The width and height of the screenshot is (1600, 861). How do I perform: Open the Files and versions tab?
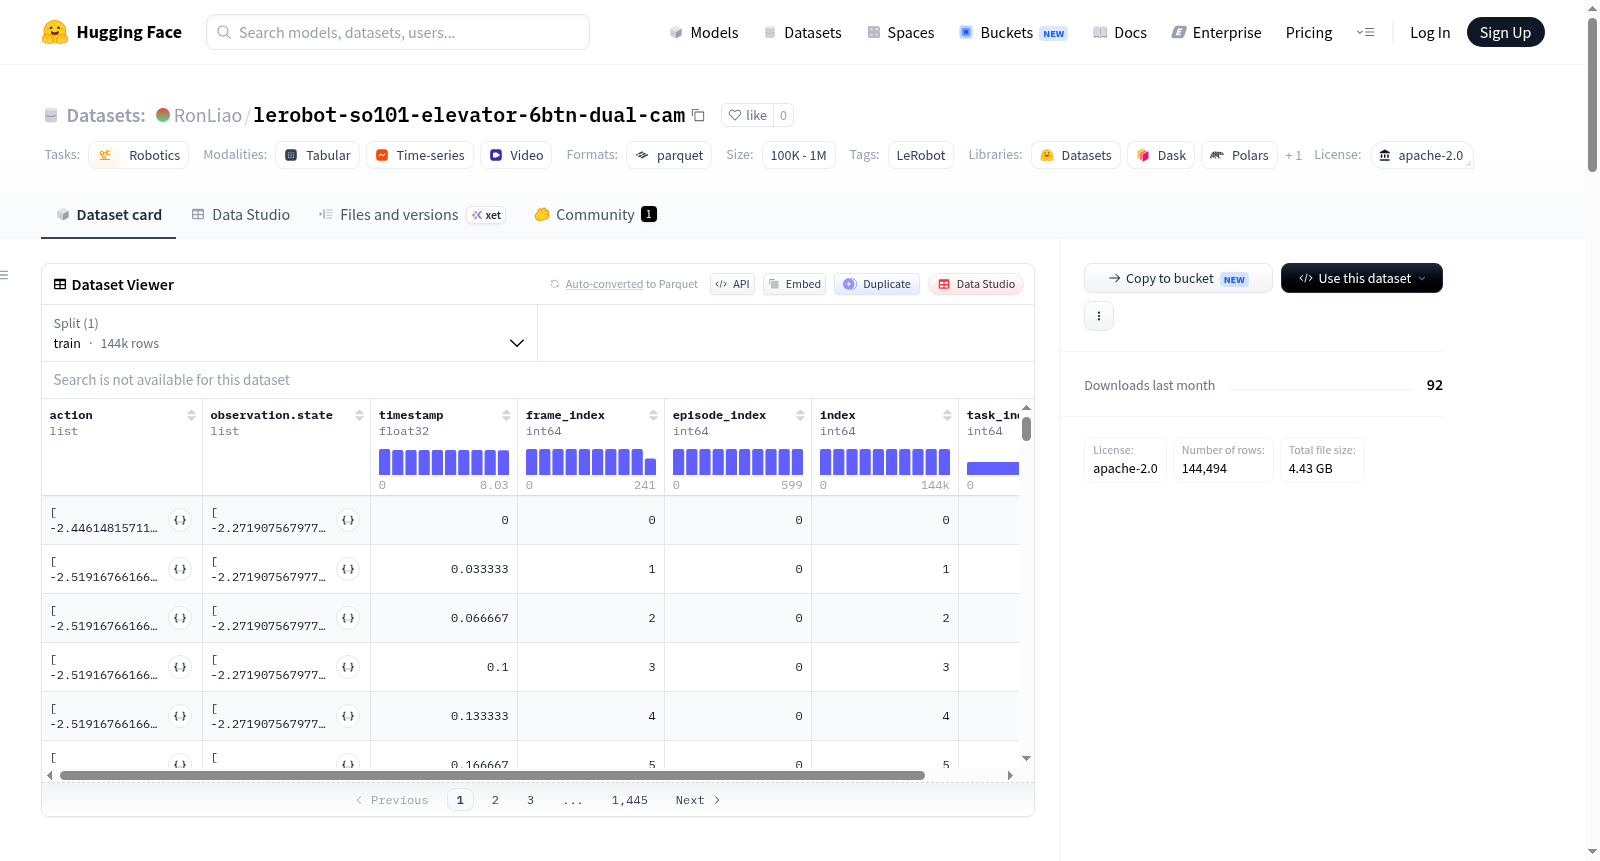[x=412, y=214]
